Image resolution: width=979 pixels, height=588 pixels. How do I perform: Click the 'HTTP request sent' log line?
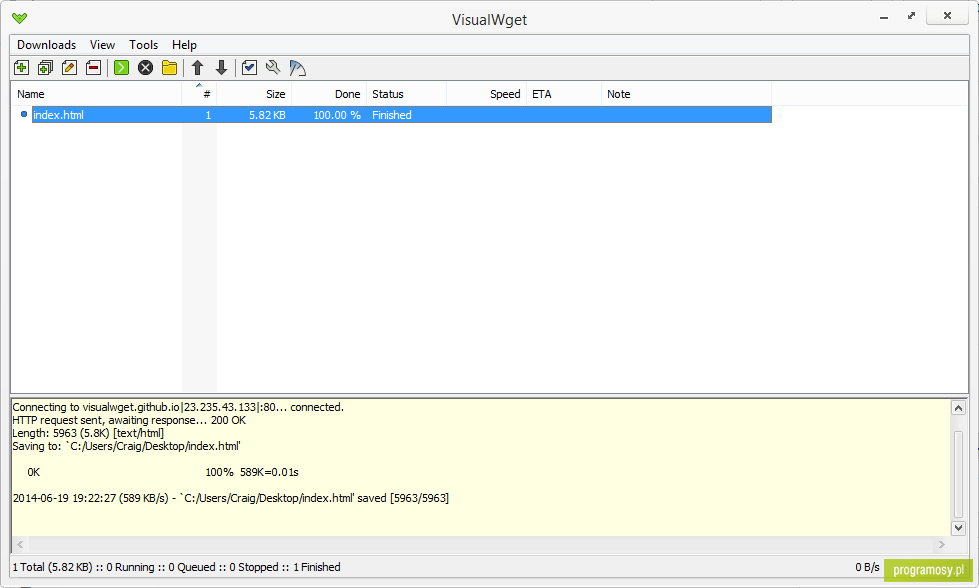129,420
